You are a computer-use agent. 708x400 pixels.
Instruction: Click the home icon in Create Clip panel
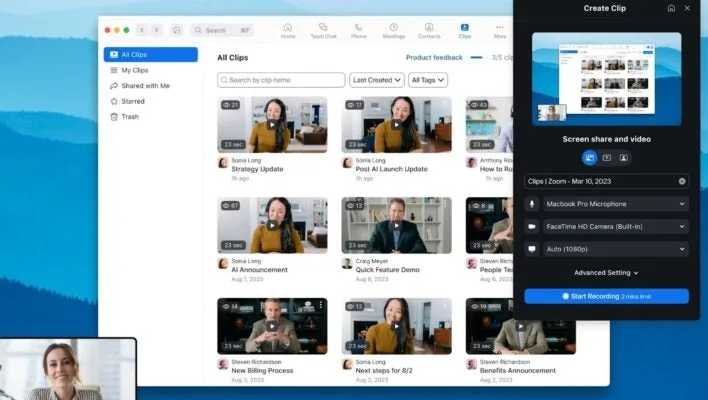tap(671, 8)
